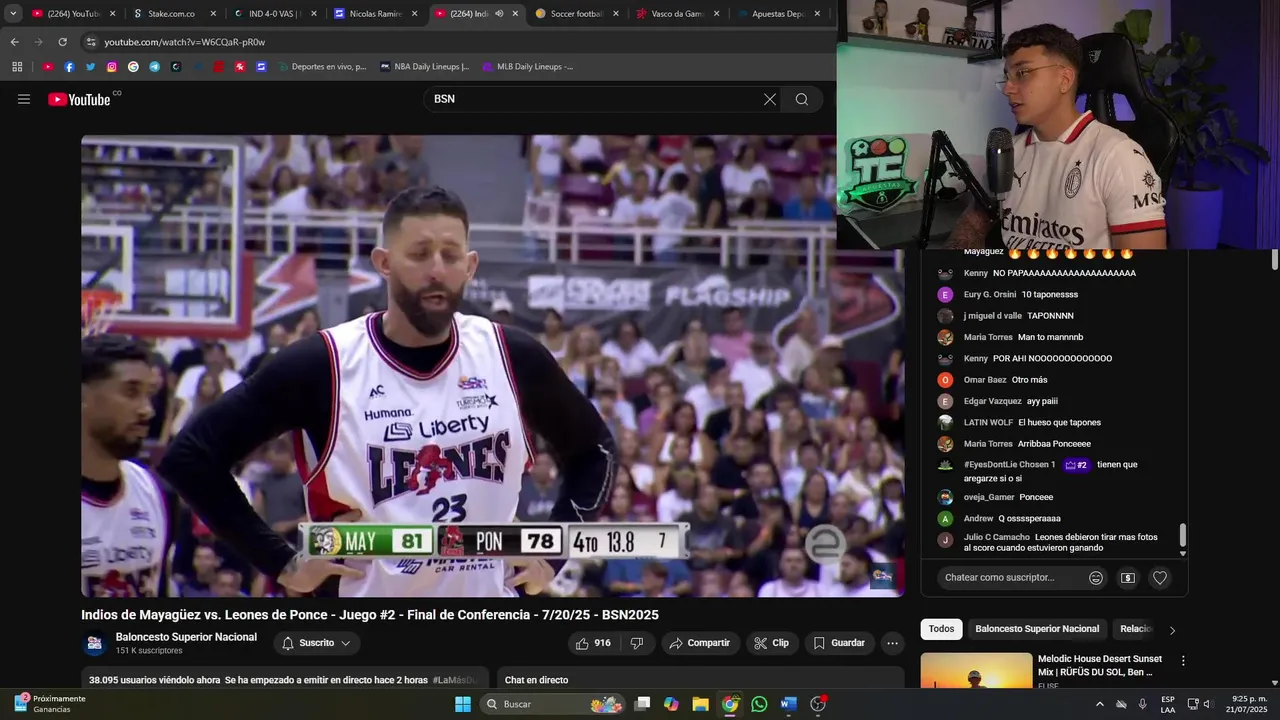
Task: Mute audio on the playing Indios tab
Action: 499,14
